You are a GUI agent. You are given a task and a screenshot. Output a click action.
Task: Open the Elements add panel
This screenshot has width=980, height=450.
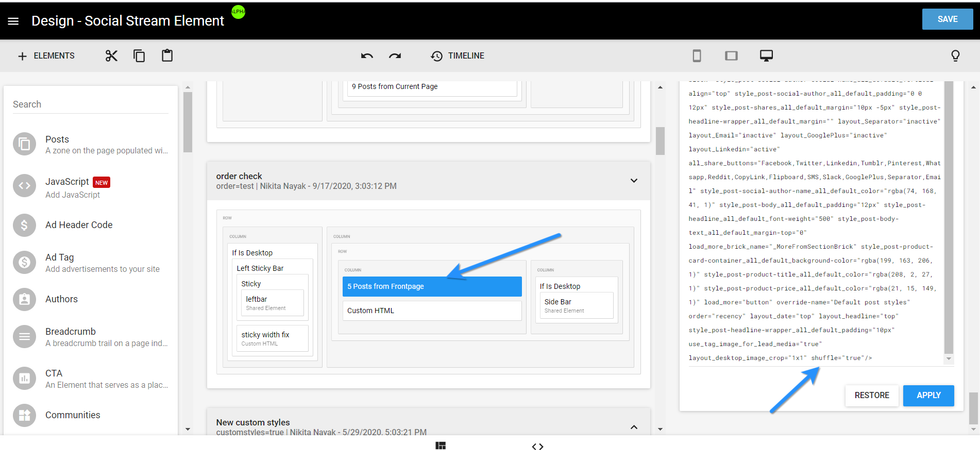pyautogui.click(x=46, y=56)
